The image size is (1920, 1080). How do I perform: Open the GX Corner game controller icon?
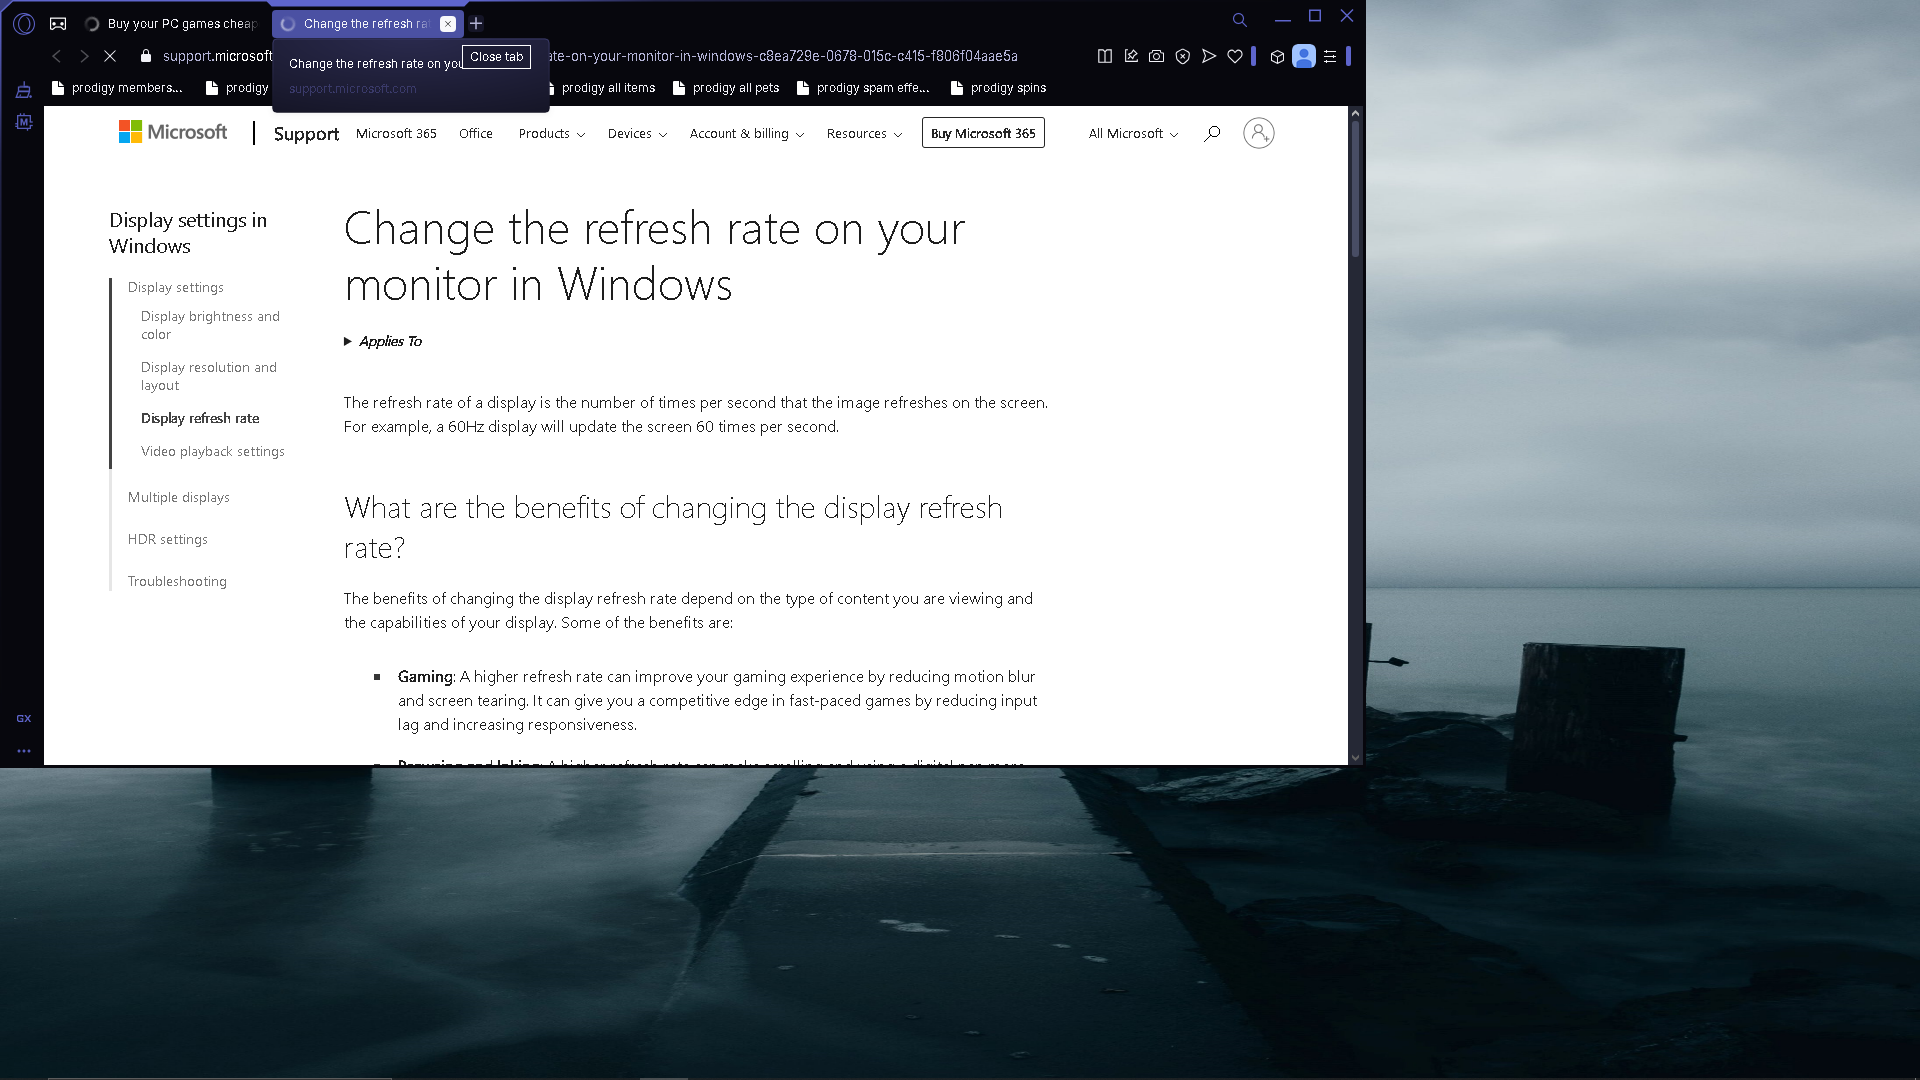pyautogui.click(x=58, y=23)
